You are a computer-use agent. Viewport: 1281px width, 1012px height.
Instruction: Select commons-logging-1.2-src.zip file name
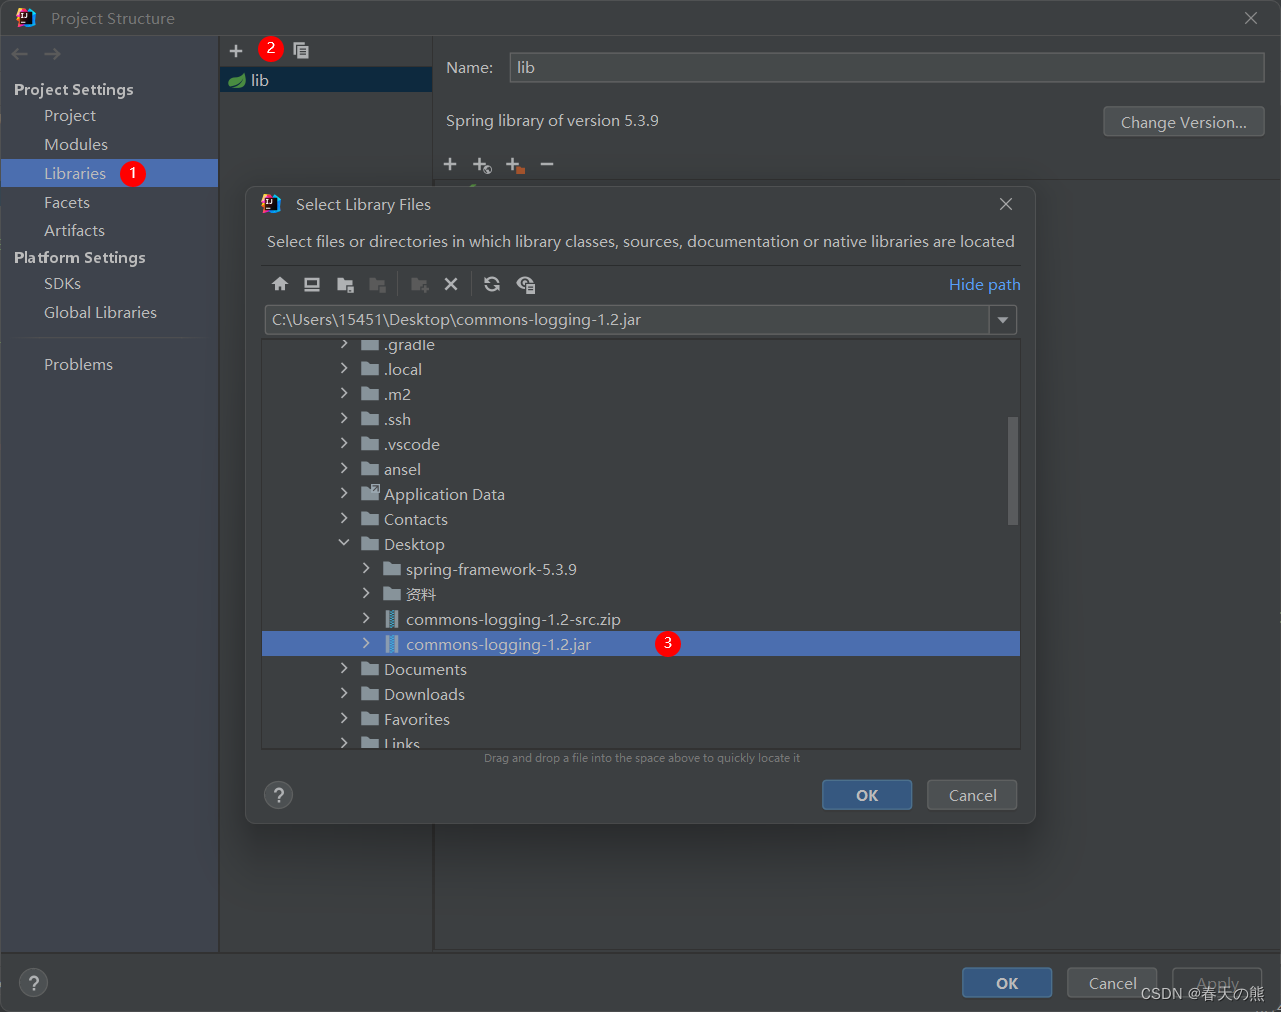tap(513, 619)
